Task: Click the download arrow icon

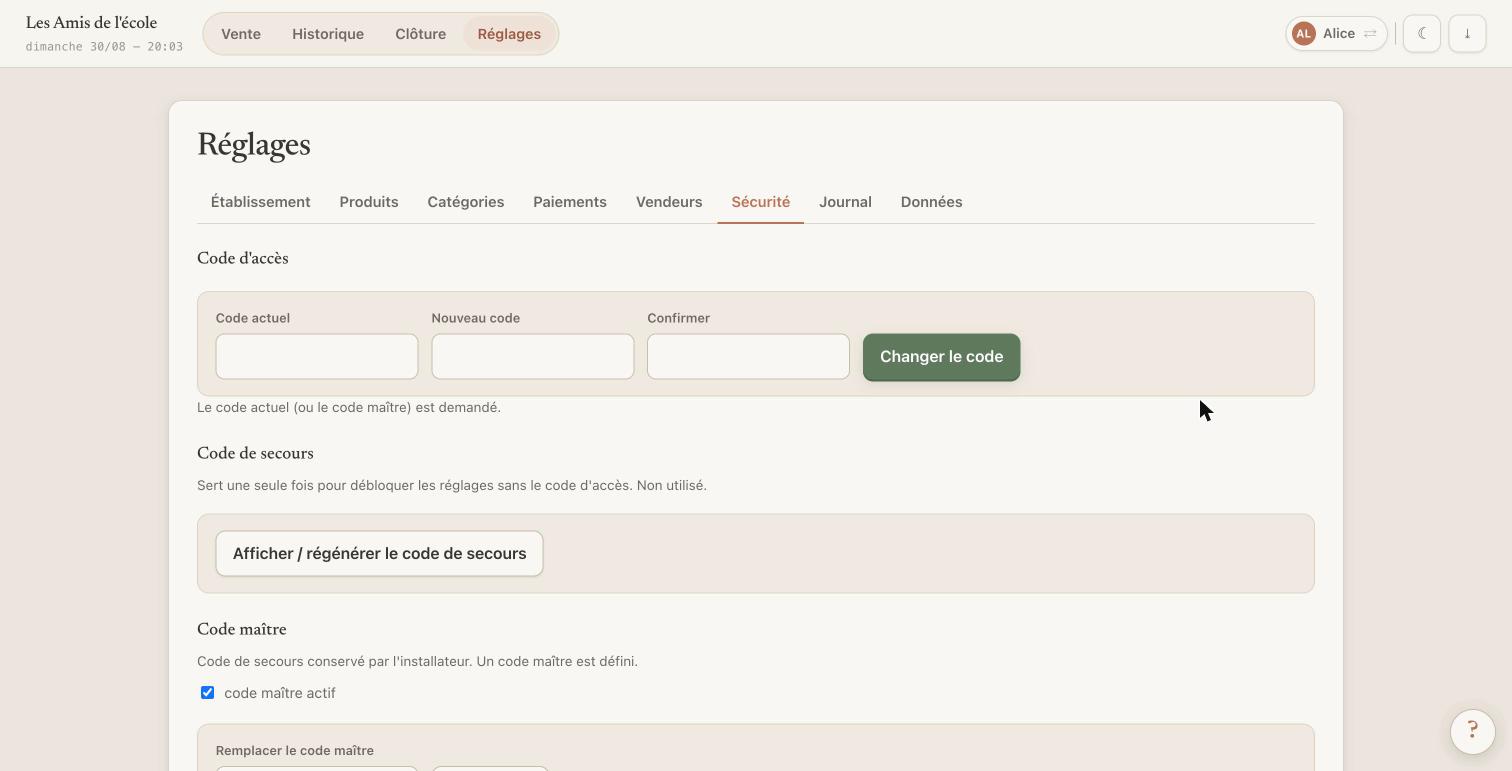Action: pyautogui.click(x=1467, y=34)
